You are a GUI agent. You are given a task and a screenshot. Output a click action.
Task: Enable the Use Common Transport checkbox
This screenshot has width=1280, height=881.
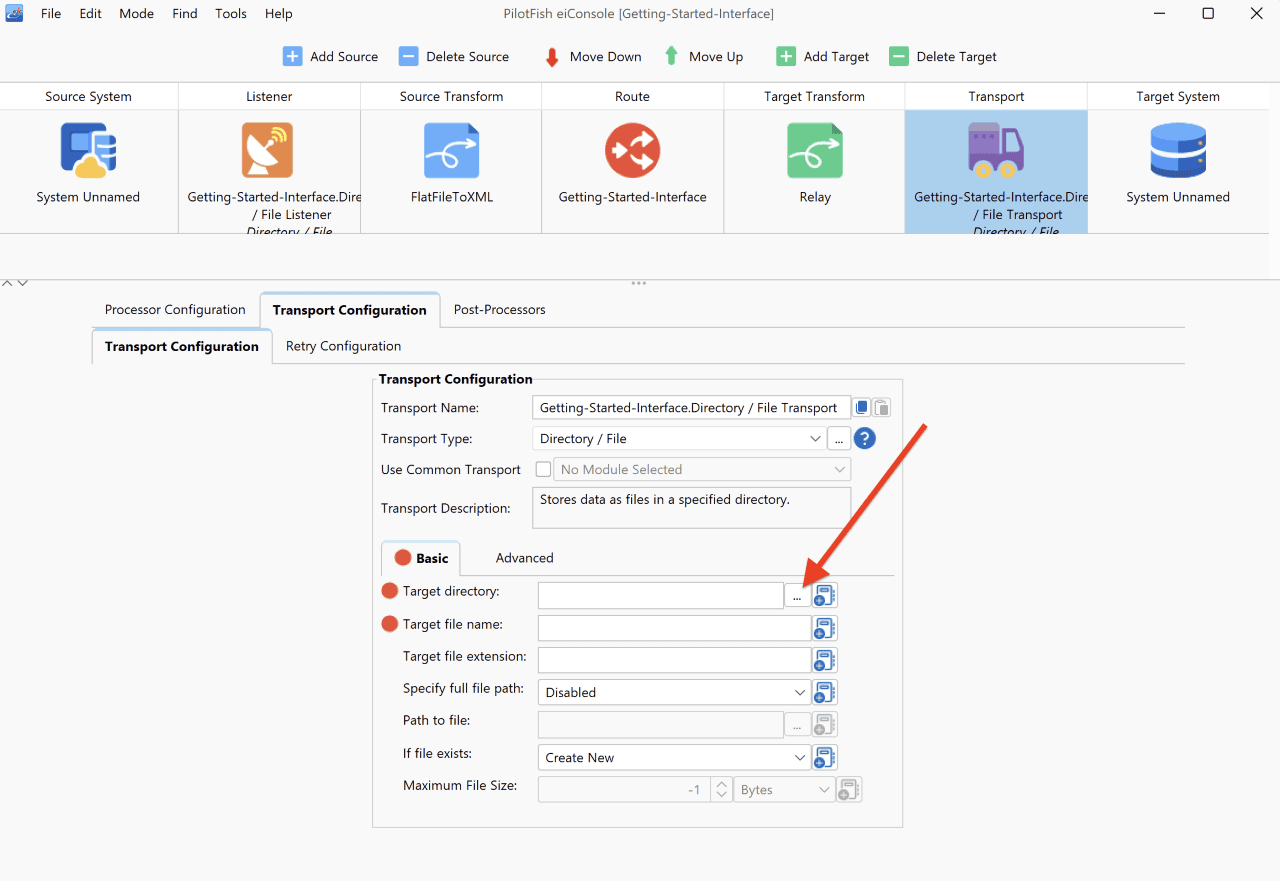543,469
